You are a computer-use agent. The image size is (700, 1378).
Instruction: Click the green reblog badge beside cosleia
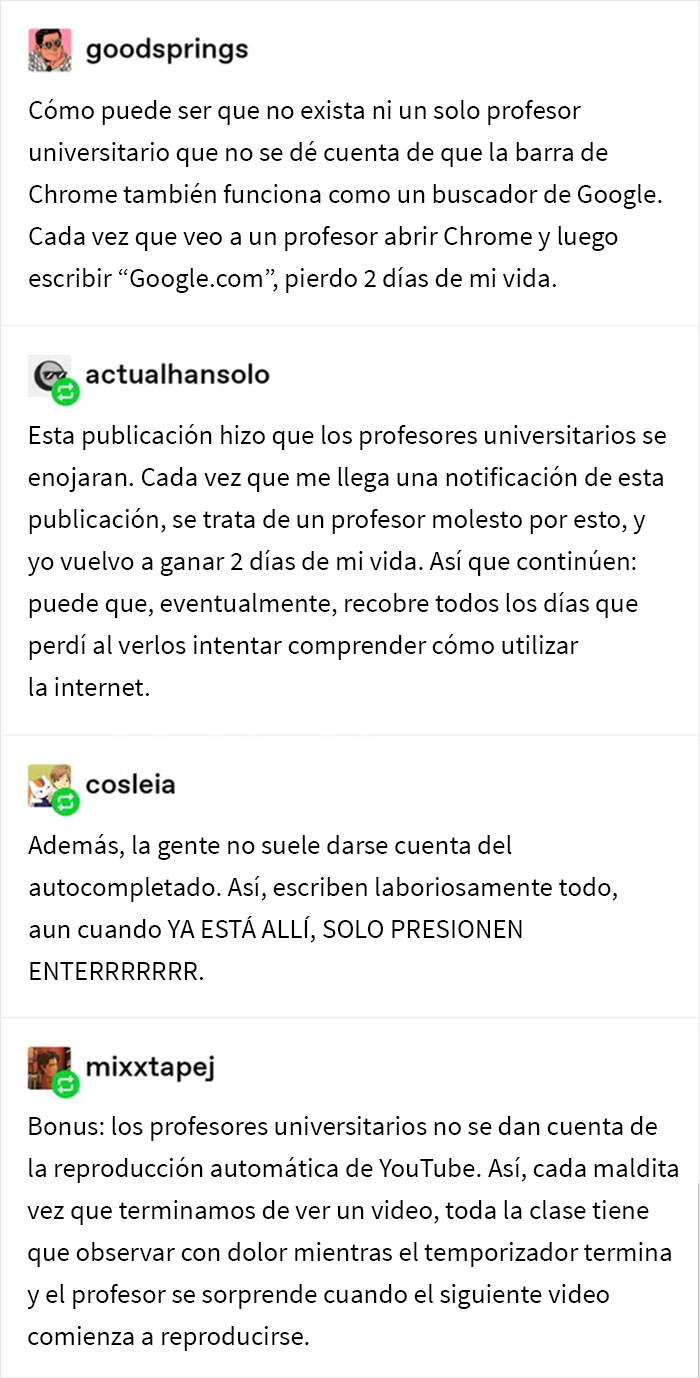tap(66, 801)
